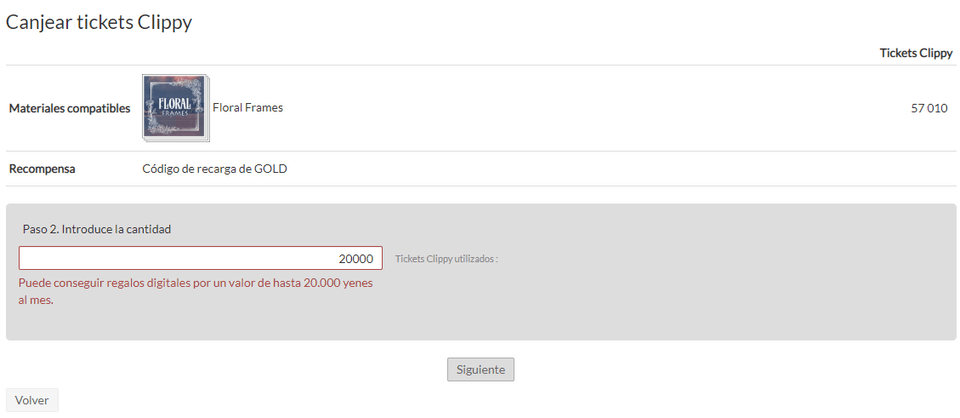This screenshot has height=418, width=960.
Task: Focus the ticket quantity input field
Action: point(200,258)
